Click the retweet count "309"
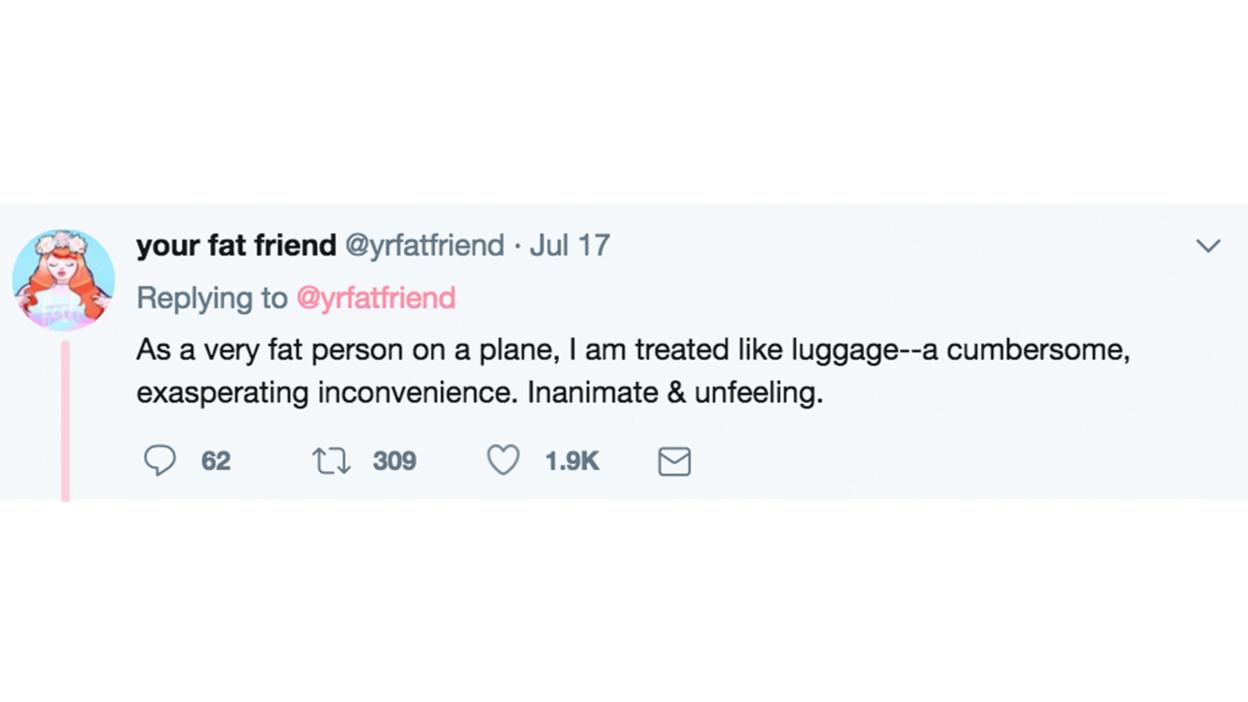The image size is (1248, 702). [394, 461]
